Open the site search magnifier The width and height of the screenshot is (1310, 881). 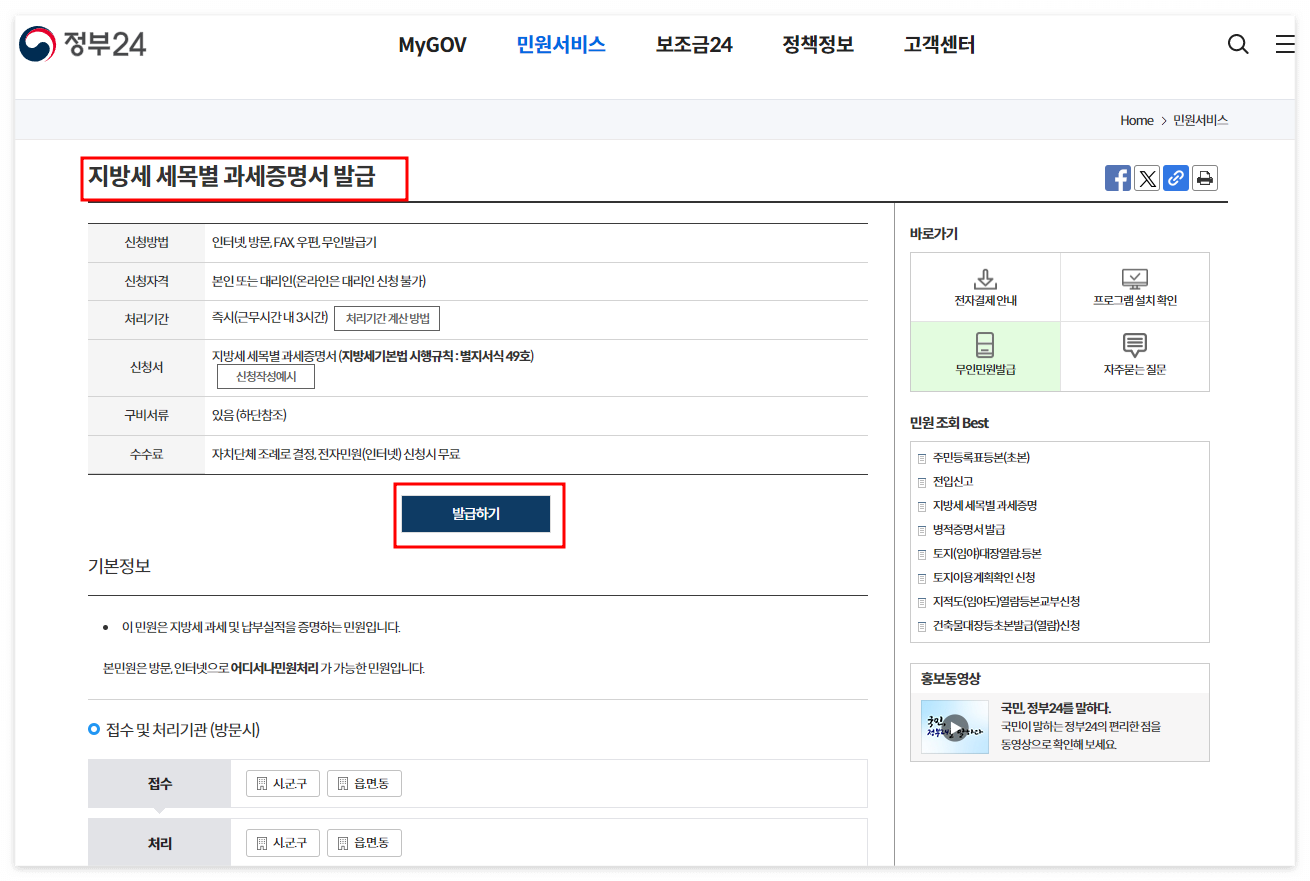[1238, 44]
